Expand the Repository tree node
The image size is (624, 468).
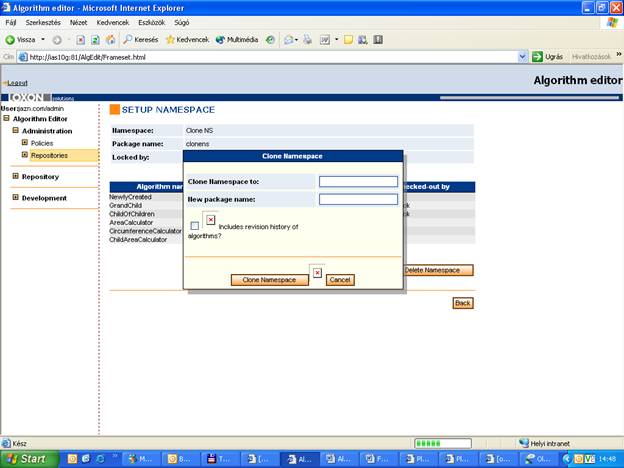(16, 176)
